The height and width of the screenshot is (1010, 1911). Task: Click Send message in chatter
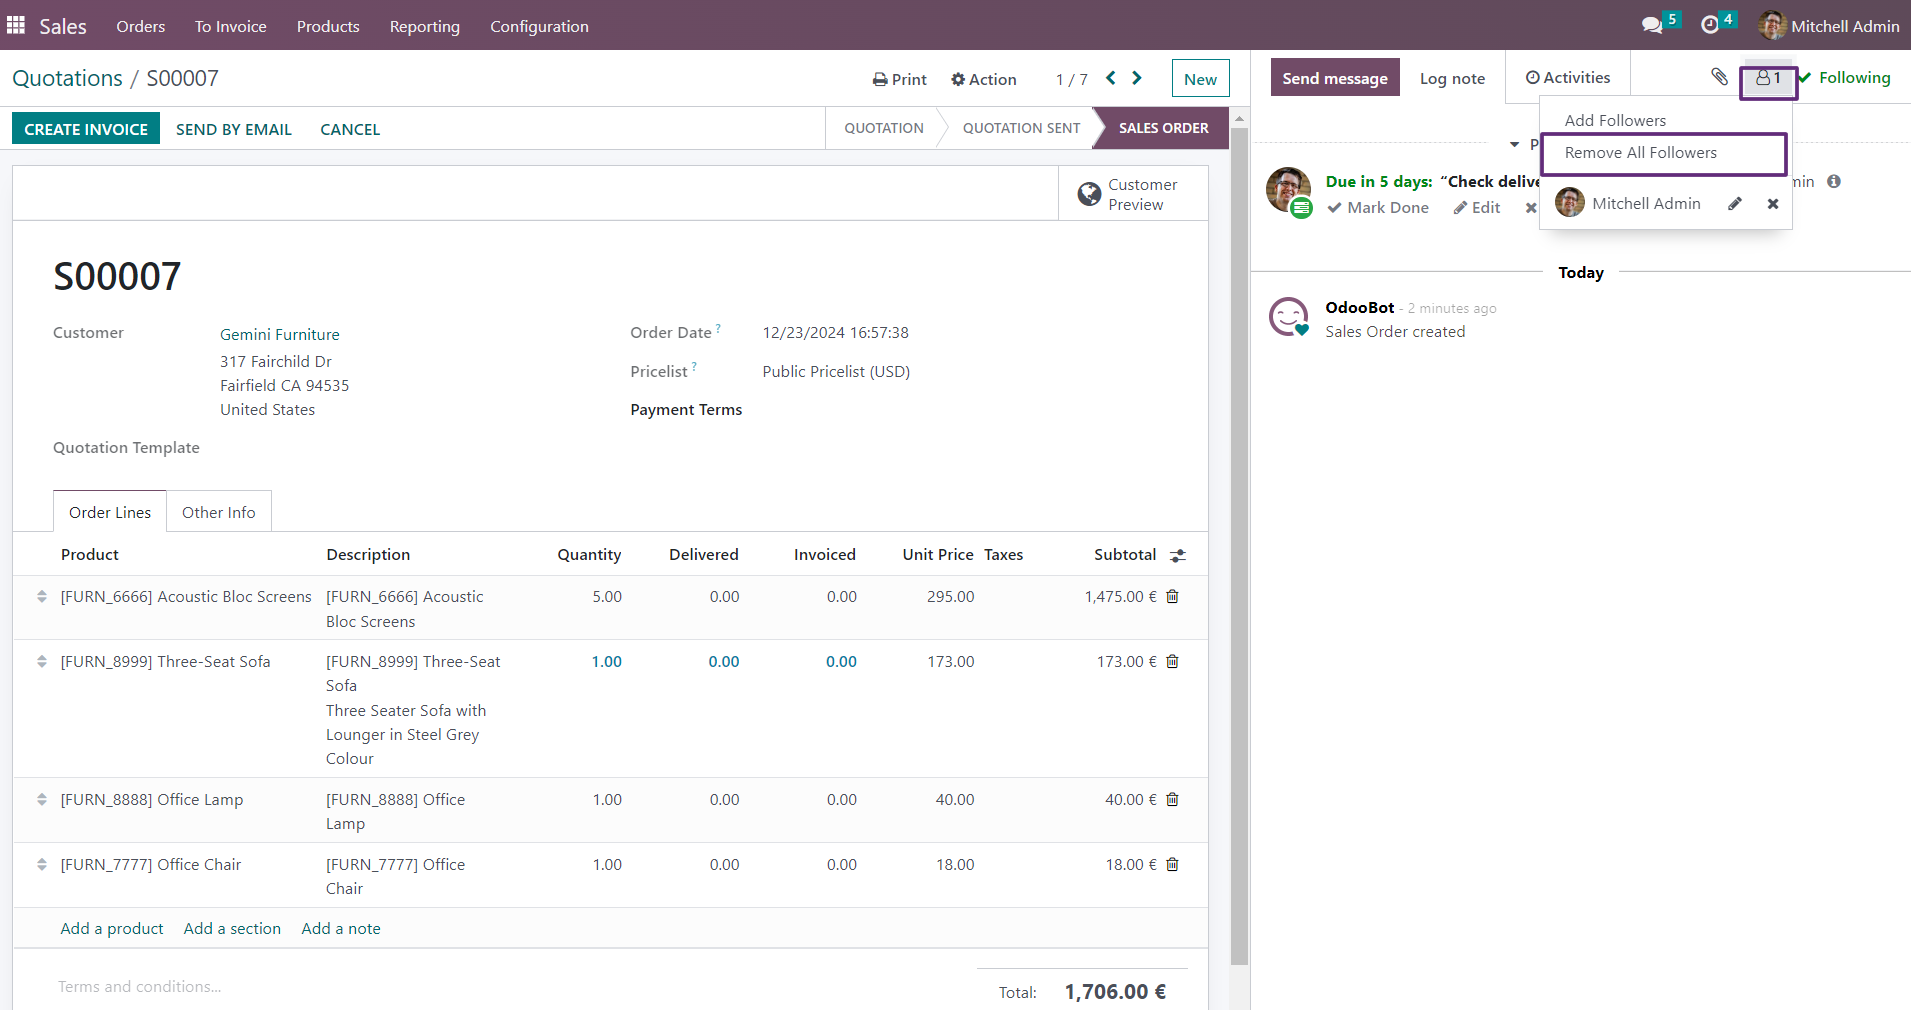(1335, 78)
